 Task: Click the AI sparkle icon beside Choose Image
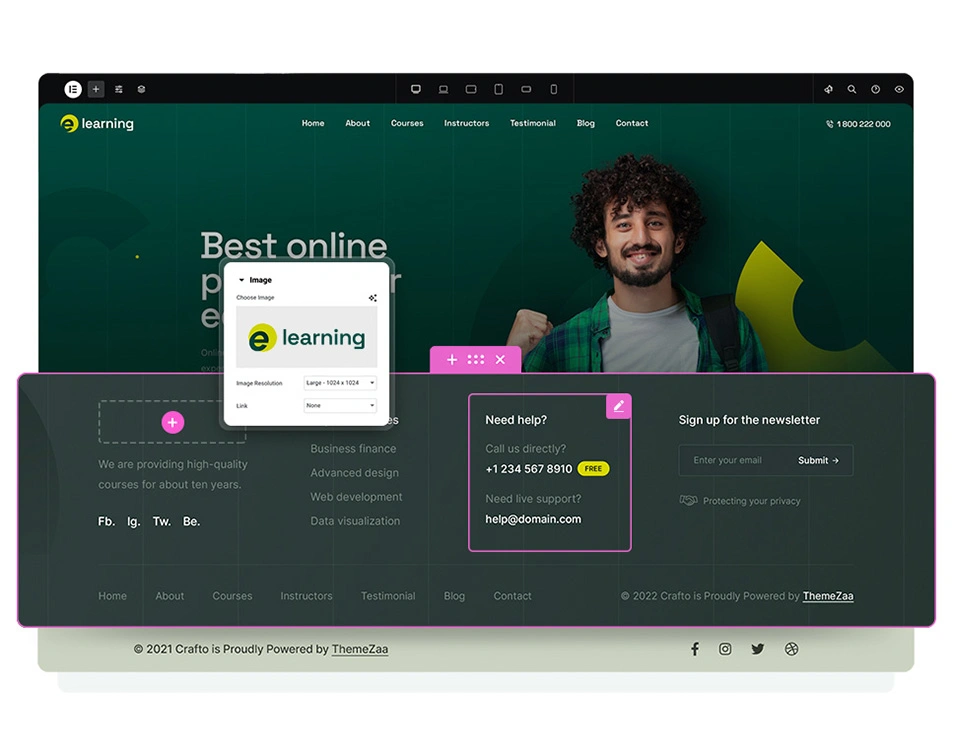coord(372,298)
